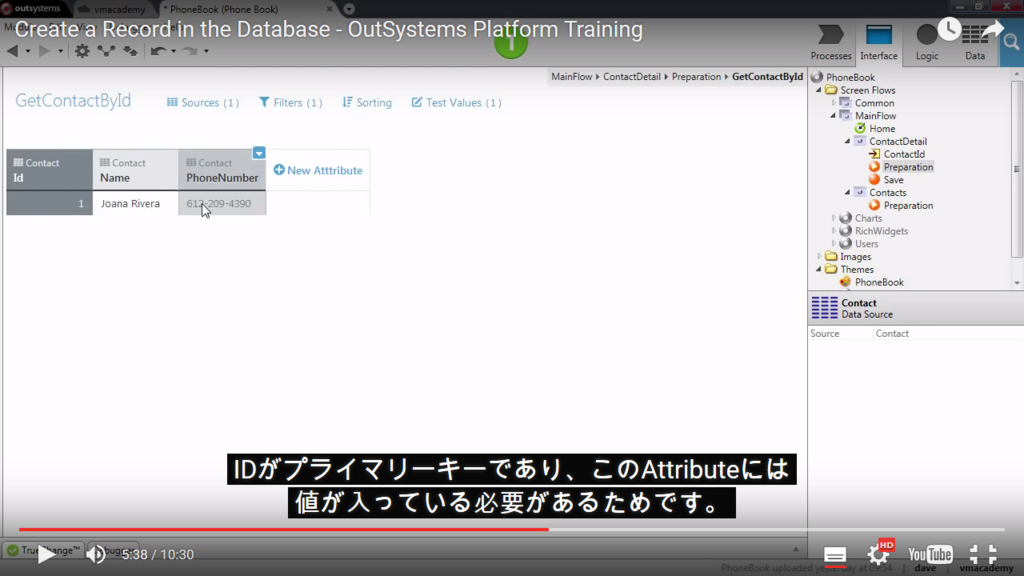Open video on YouTube logo
This screenshot has height=576, width=1024.
pyautogui.click(x=930, y=554)
